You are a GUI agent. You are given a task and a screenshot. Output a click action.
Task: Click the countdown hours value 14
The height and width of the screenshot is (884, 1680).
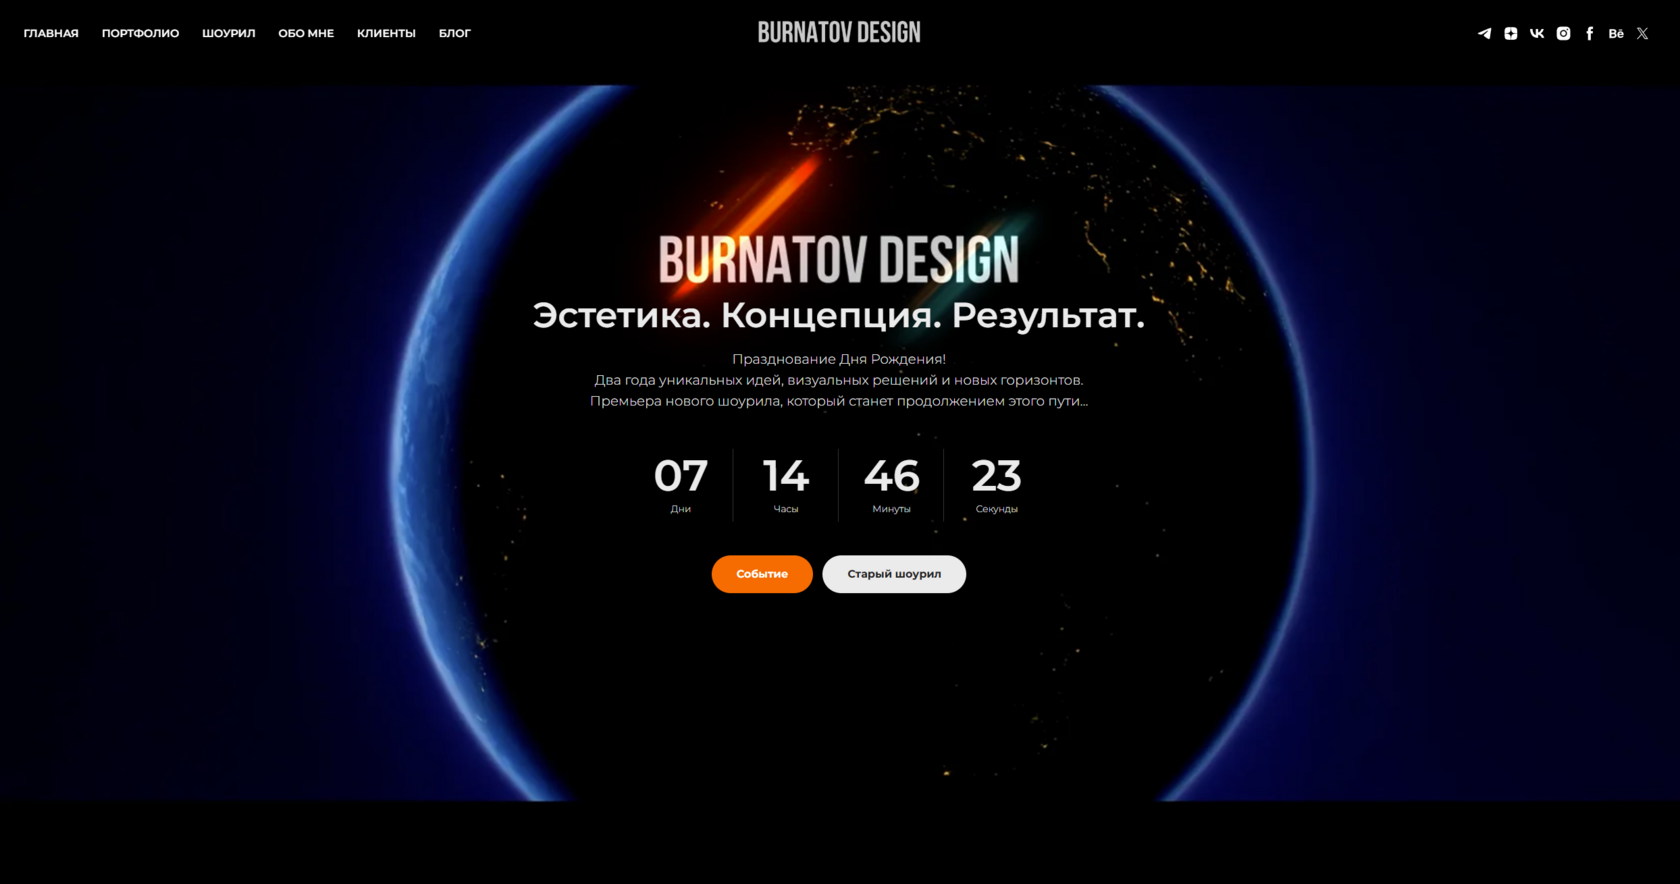786,476
